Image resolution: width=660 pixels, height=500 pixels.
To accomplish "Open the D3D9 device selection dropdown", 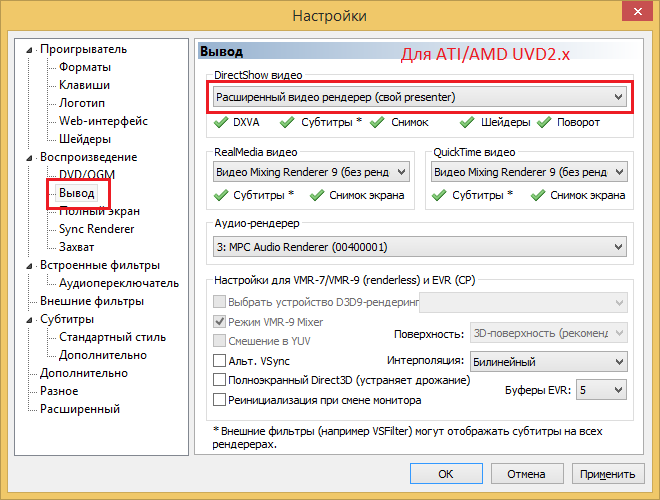I will click(523, 303).
